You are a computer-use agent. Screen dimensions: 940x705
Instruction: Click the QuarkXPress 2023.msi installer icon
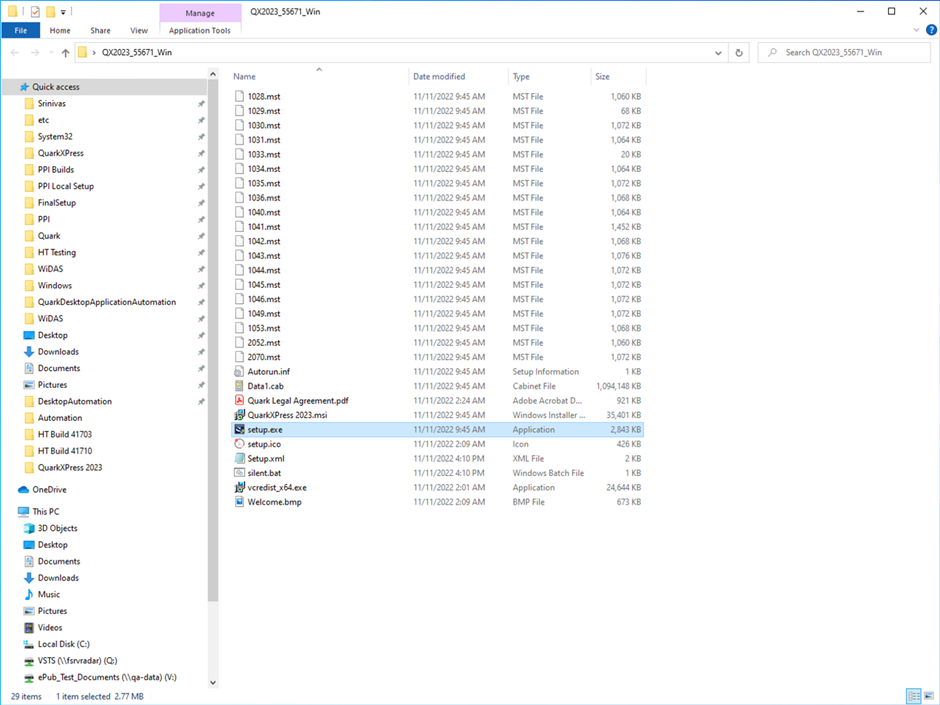(x=239, y=415)
